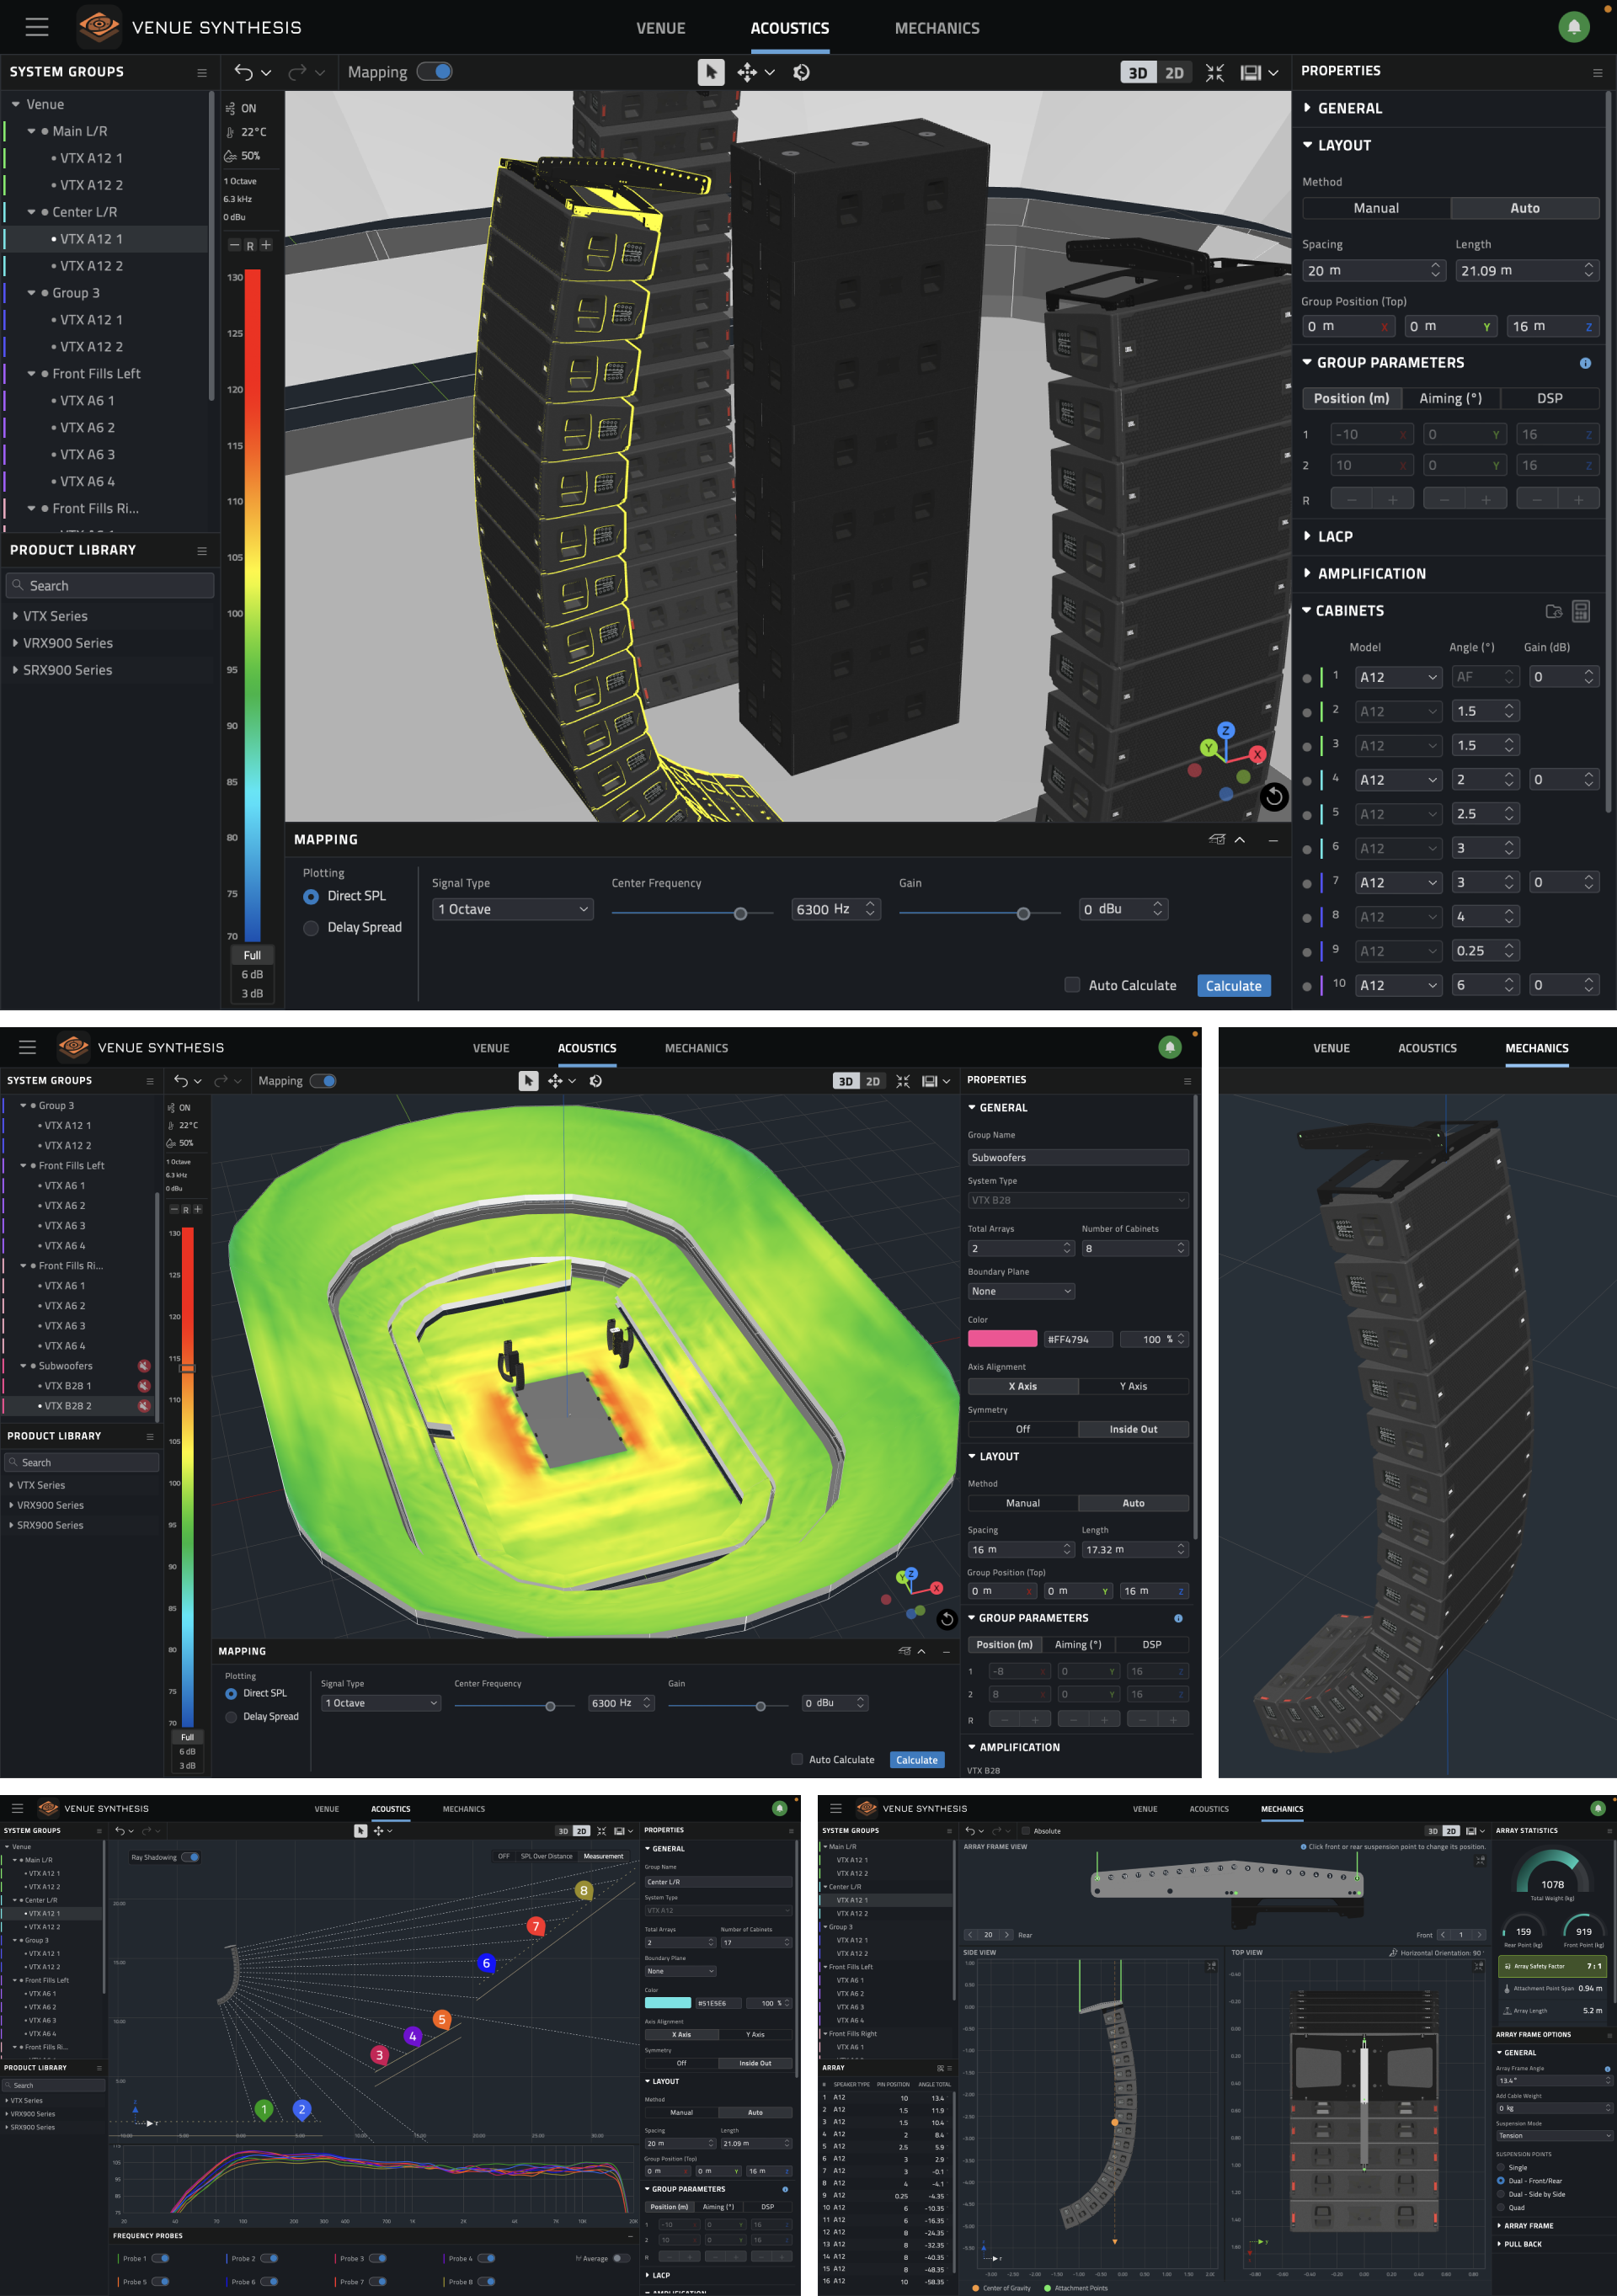Image resolution: width=1617 pixels, height=2296 pixels.
Task: Click the fit-to-view collapse icon
Action: (x=1215, y=72)
